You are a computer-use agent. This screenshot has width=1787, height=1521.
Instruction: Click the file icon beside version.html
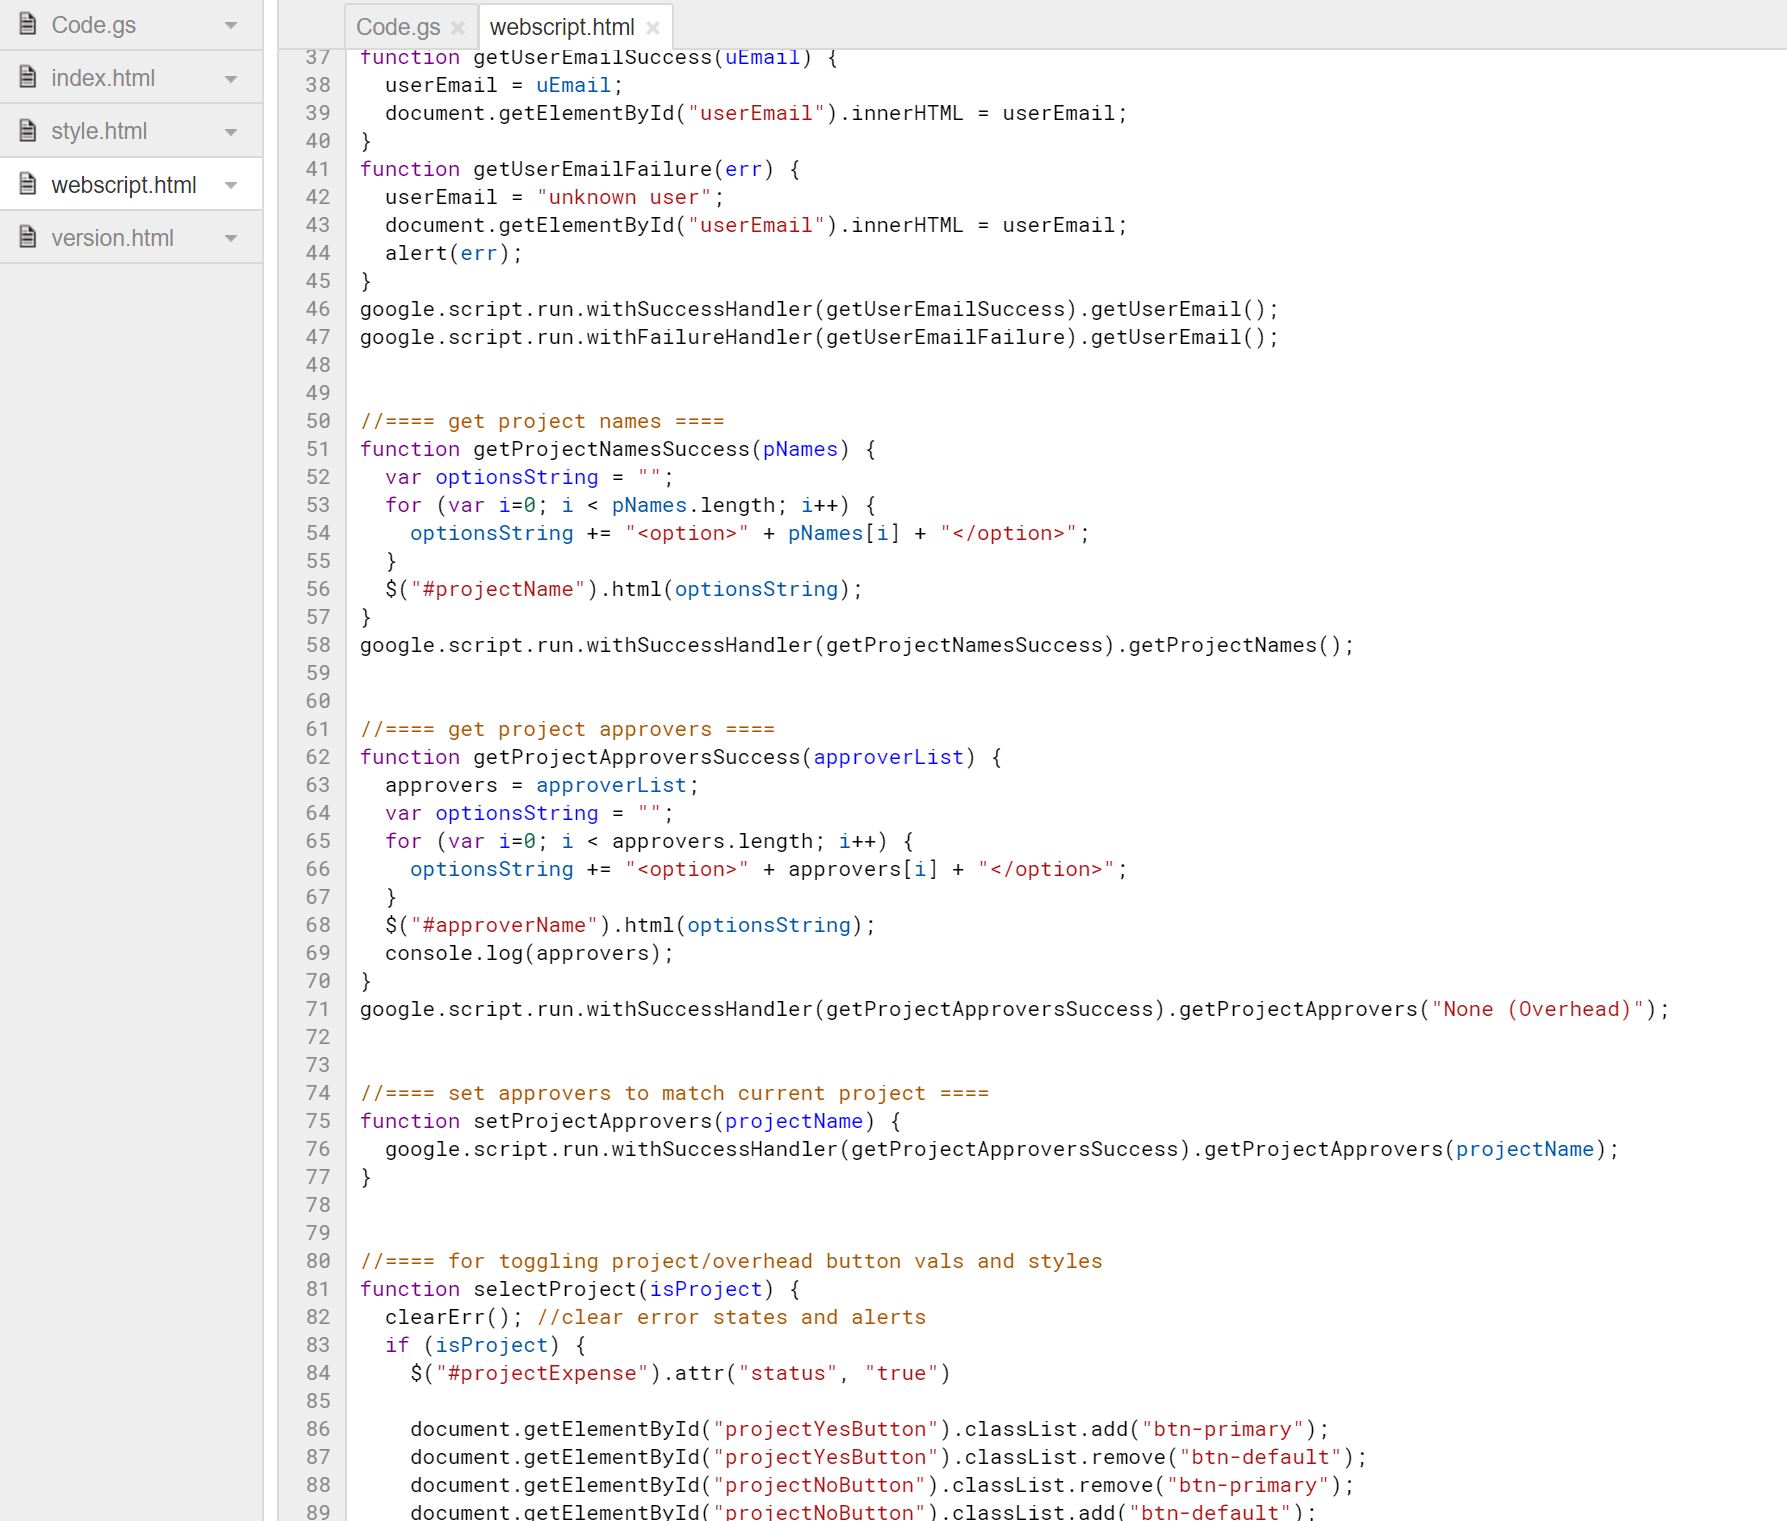(x=28, y=237)
